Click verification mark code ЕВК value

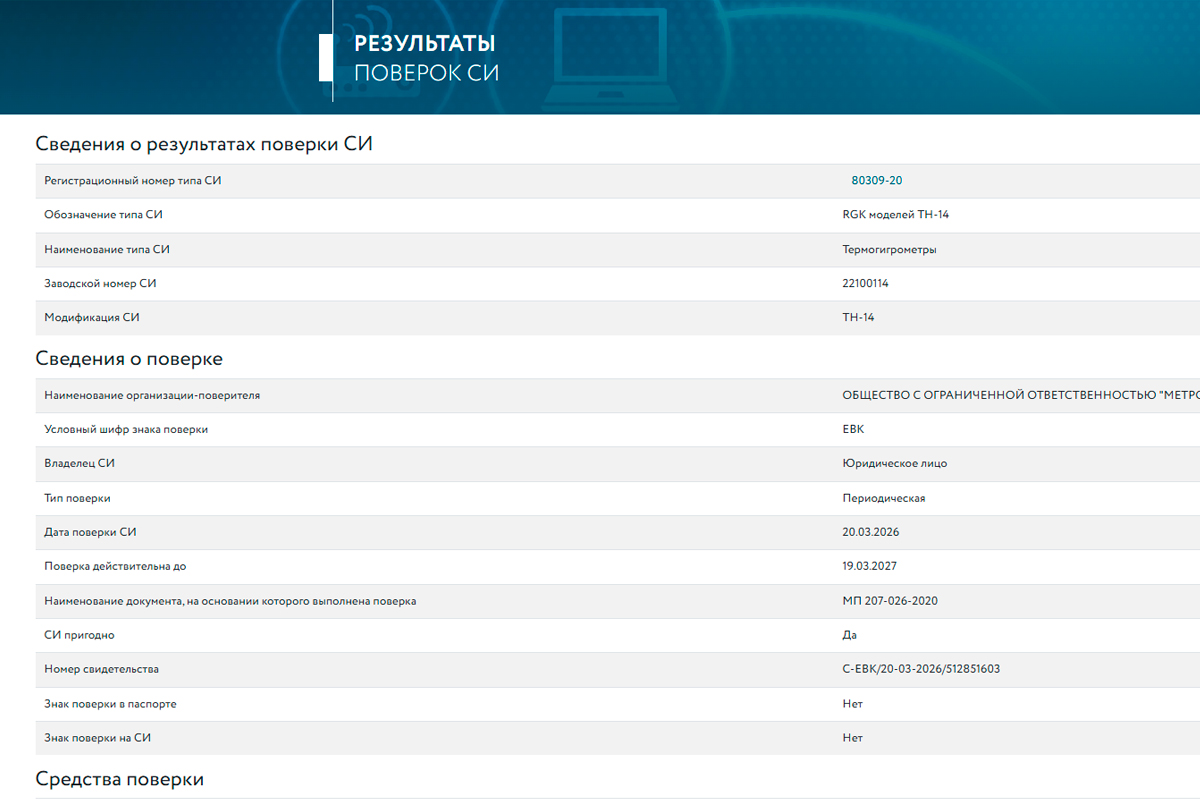click(853, 429)
